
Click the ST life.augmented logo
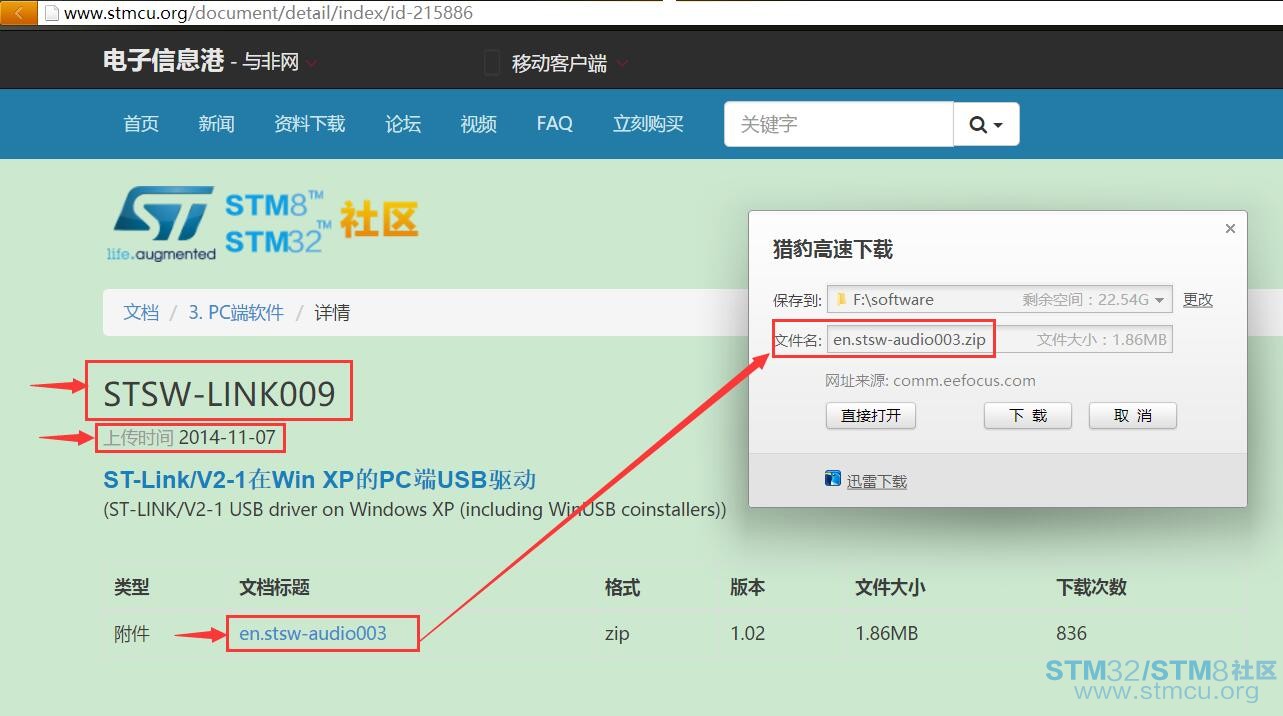(161, 222)
